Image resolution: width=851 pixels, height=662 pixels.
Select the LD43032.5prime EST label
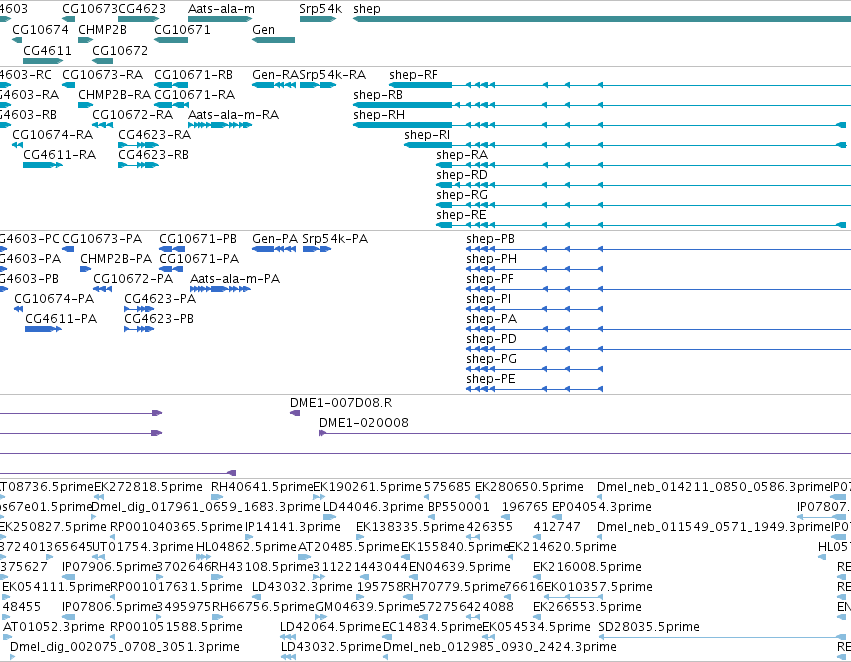pos(331,647)
